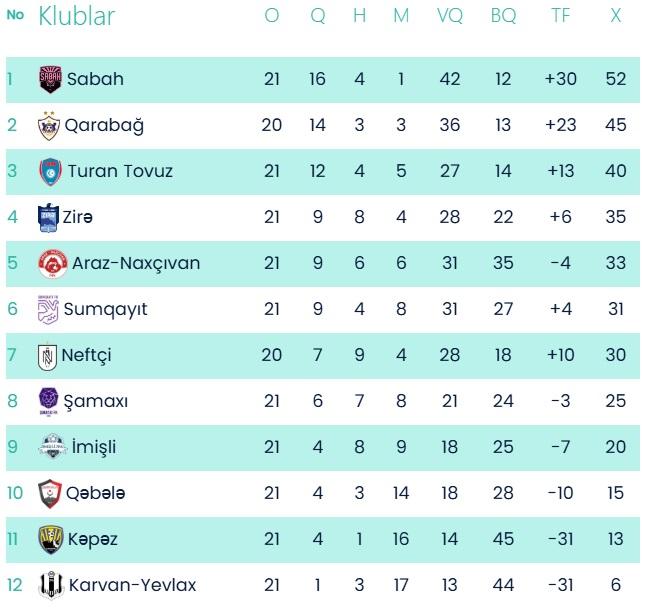Click the Kəpəz yellow logo
Viewport: 645px width, 613px height.
click(x=50, y=539)
